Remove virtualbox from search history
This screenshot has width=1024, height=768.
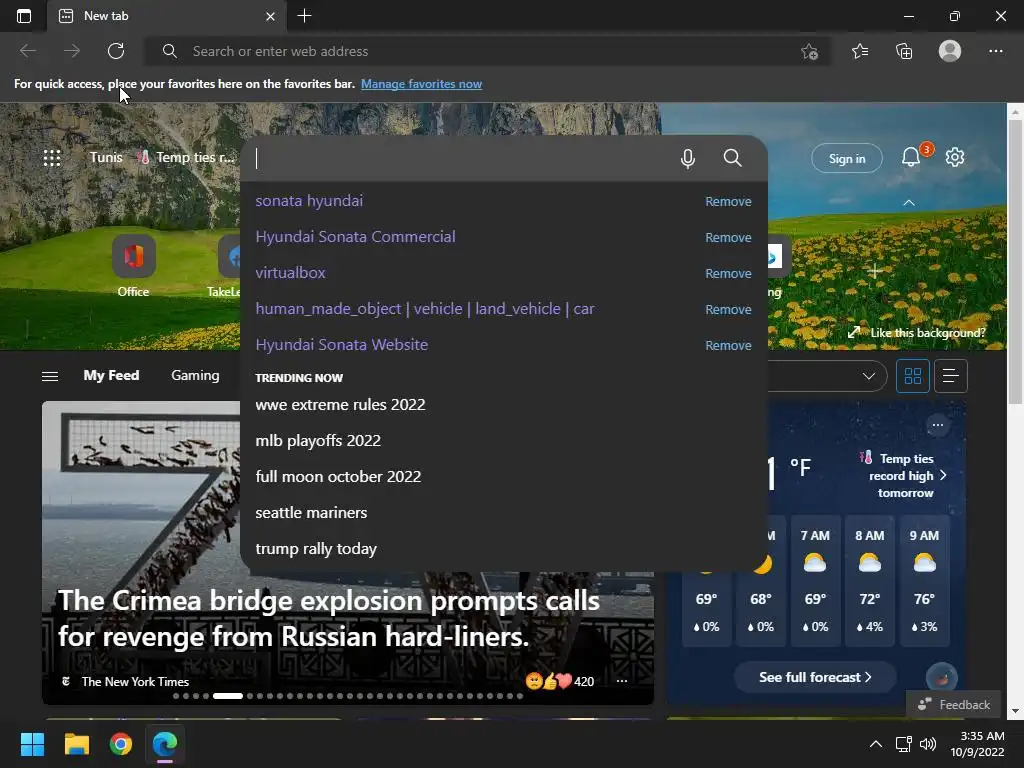[728, 273]
